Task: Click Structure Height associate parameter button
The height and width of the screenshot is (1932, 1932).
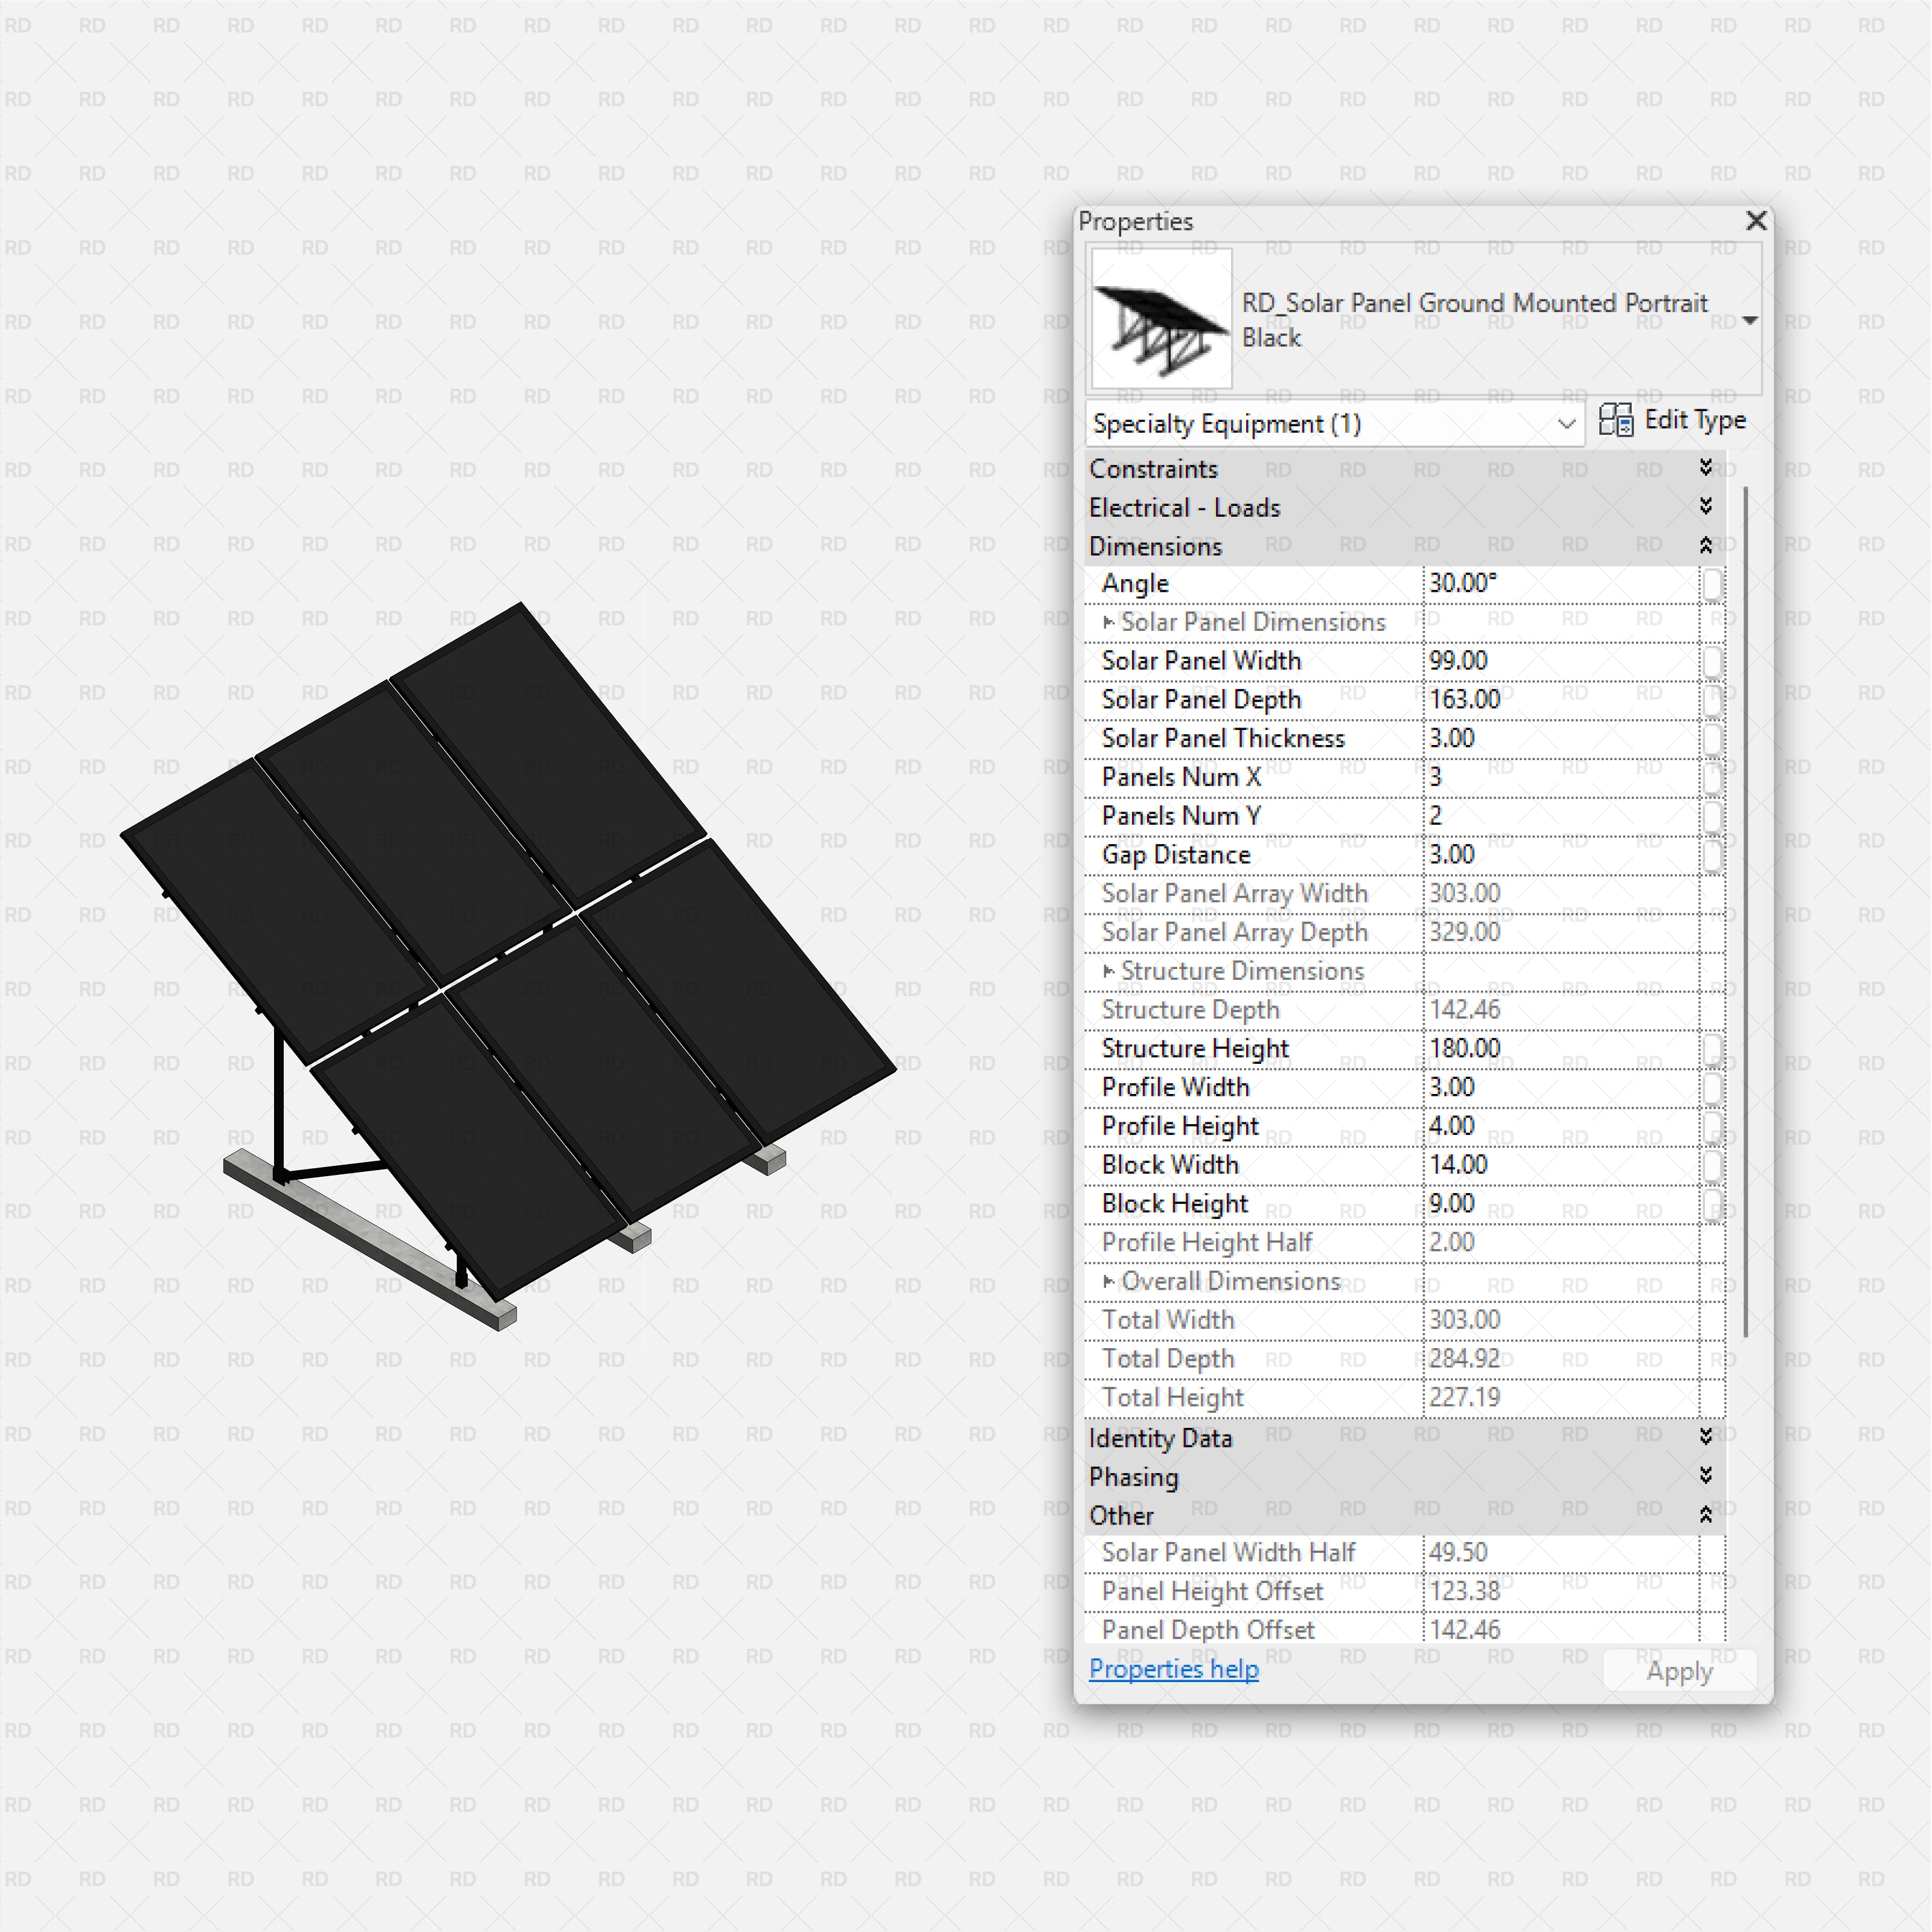Action: tap(1712, 1049)
